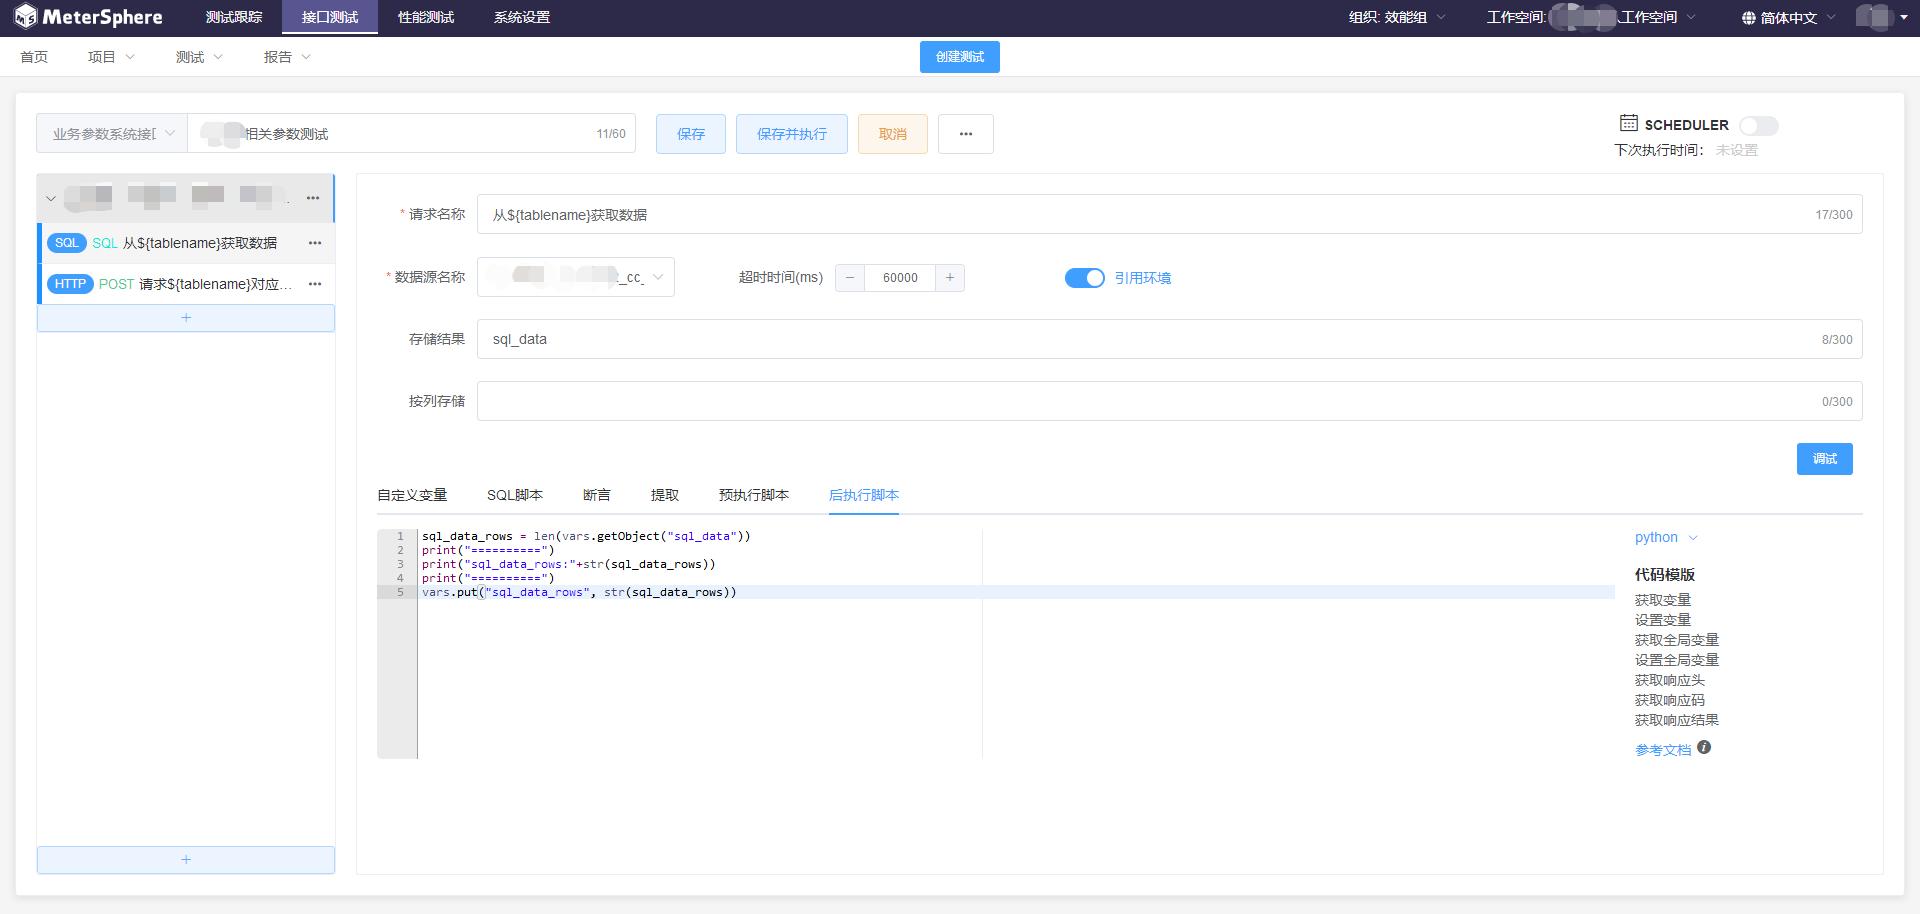This screenshot has height=914, width=1920.
Task: Open 系统设置 in the top menu
Action: point(522,17)
